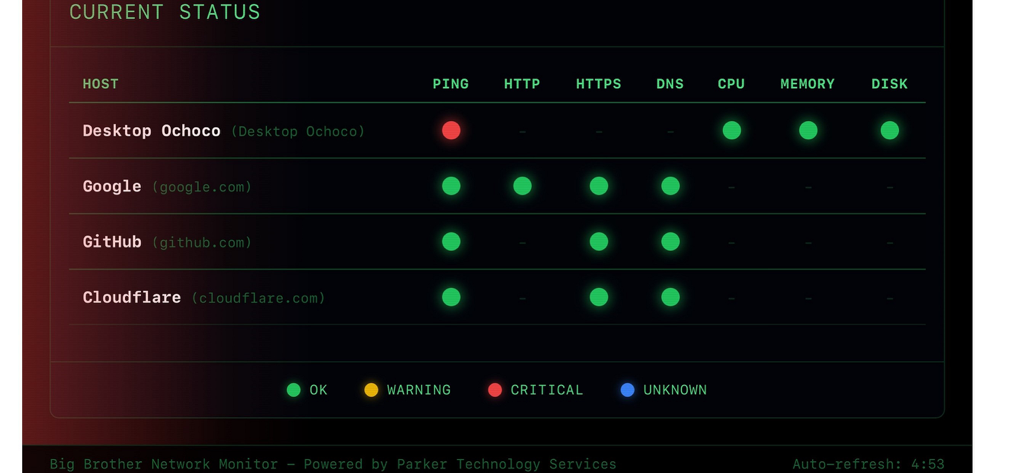
Task: Click the Google DNS status dot
Action: click(670, 186)
